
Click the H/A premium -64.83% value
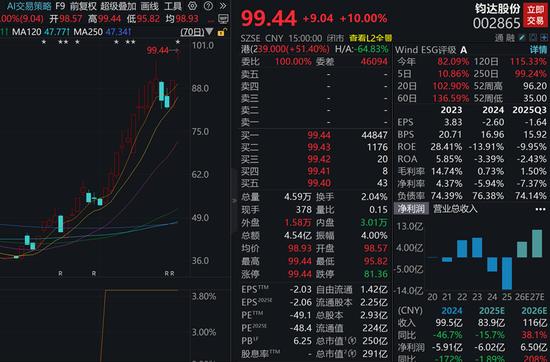371,49
